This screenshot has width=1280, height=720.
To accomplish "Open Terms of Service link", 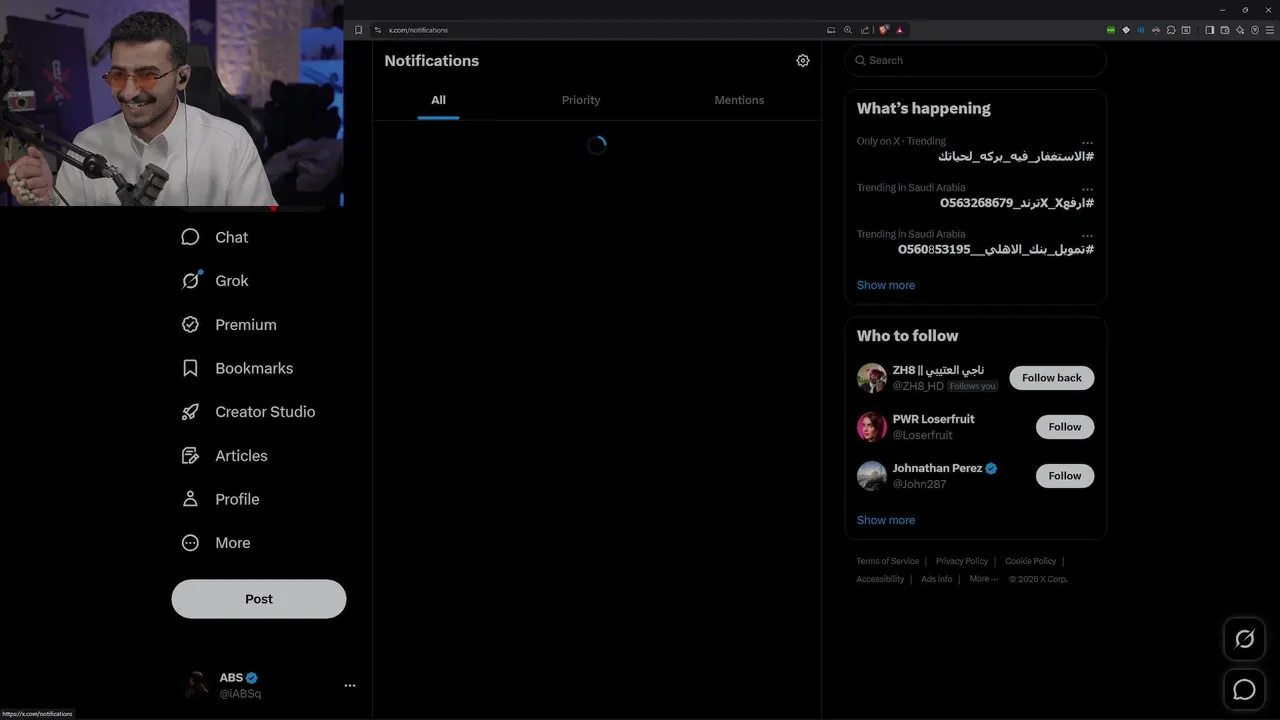I will pyautogui.click(x=887, y=561).
